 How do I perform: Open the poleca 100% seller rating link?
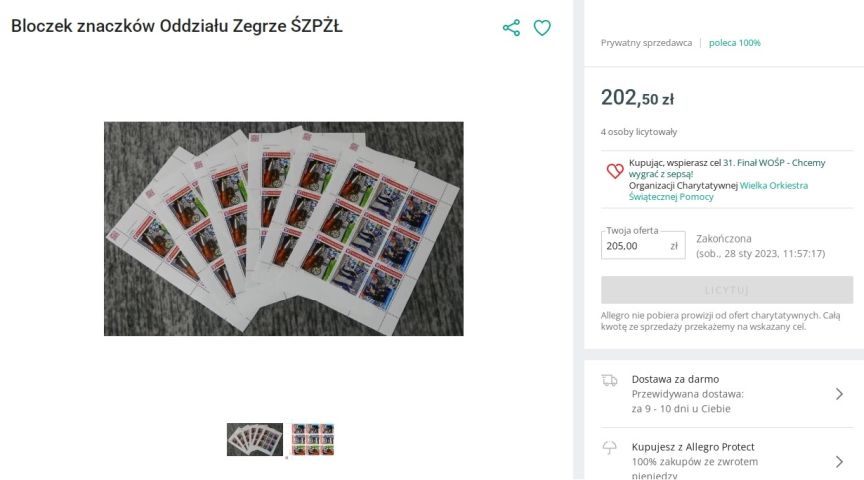pyautogui.click(x=735, y=42)
